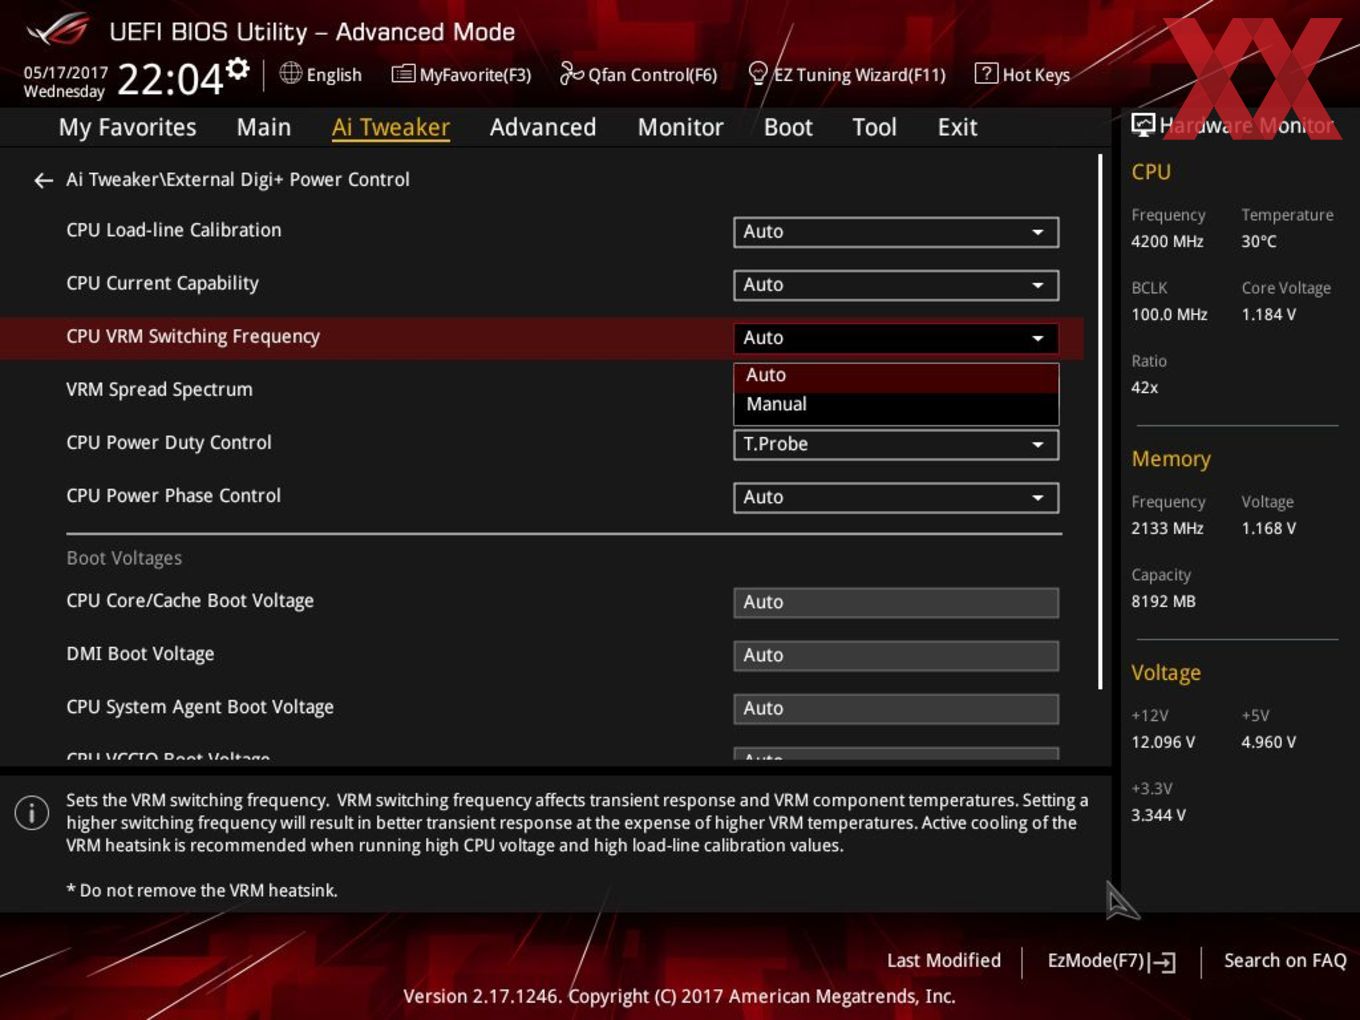The image size is (1360, 1020).
Task: Click the EzMode exit arrow icon
Action: pyautogui.click(x=1162, y=962)
